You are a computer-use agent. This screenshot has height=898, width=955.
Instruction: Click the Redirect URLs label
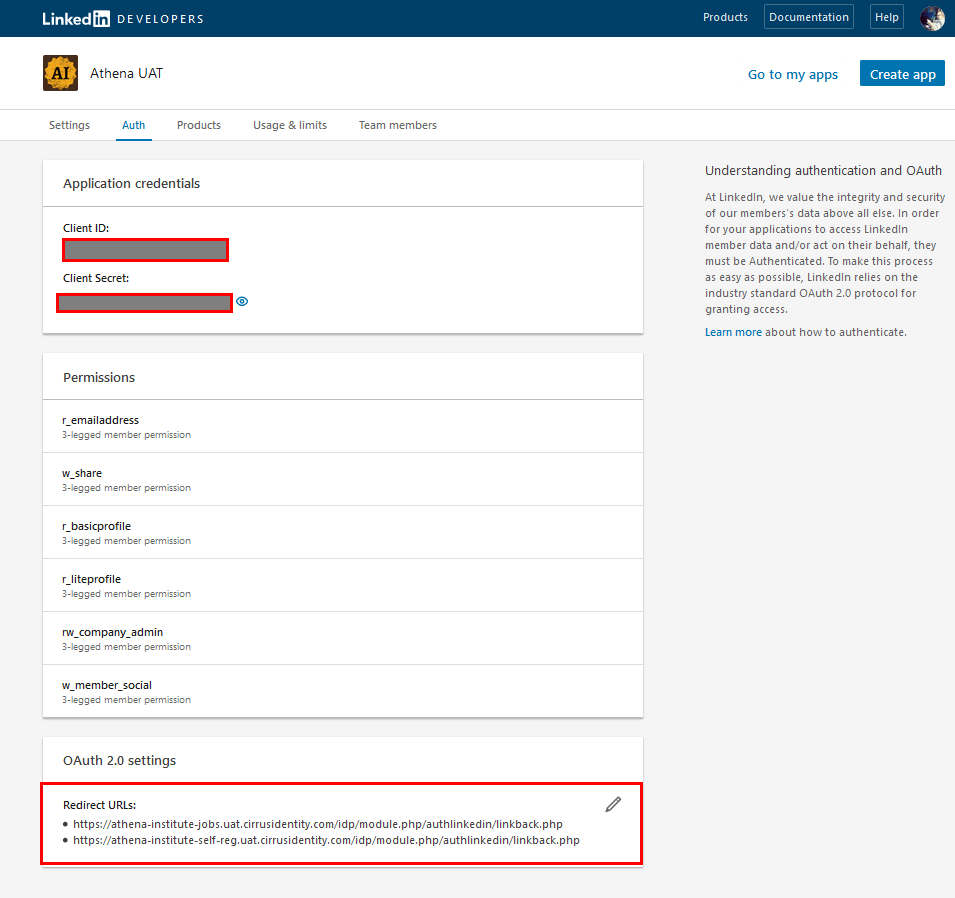[x=99, y=805]
